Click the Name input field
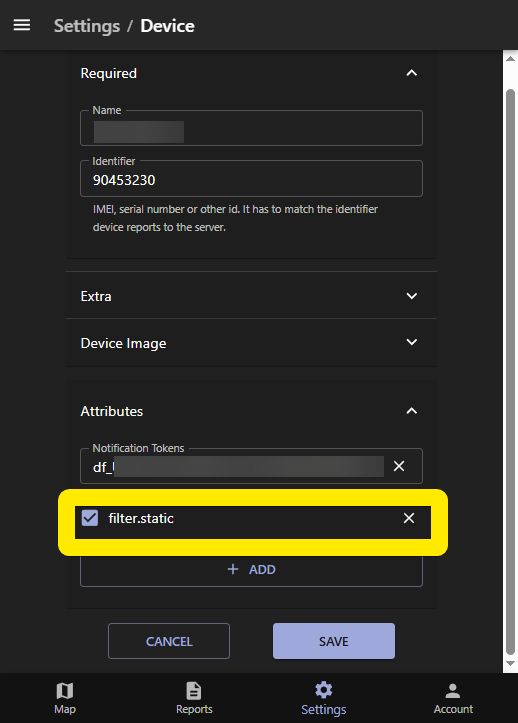This screenshot has height=723, width=518. pyautogui.click(x=251, y=128)
